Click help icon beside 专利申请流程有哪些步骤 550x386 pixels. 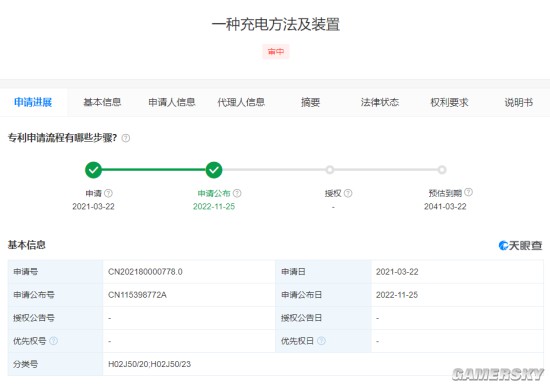(126, 138)
